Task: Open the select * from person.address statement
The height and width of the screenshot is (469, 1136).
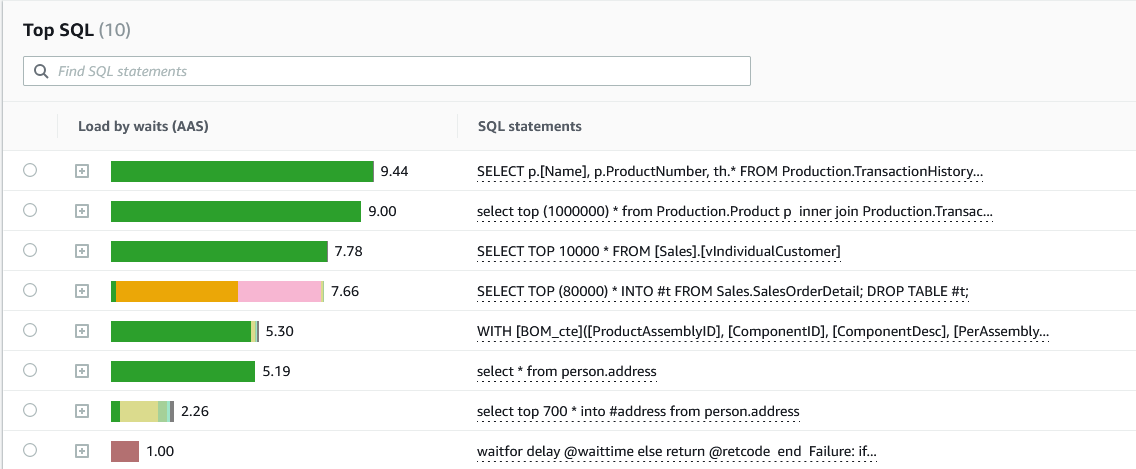Action: coord(566,372)
